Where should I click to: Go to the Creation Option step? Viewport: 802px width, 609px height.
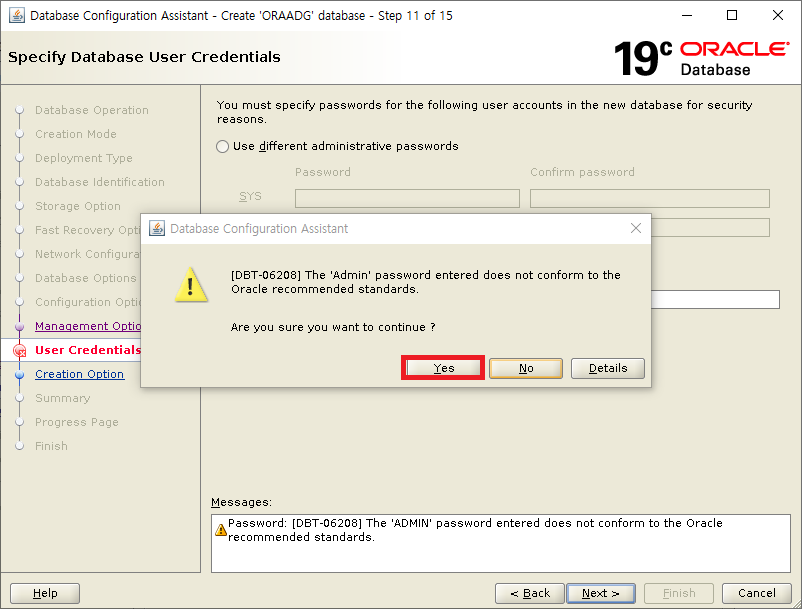79,374
